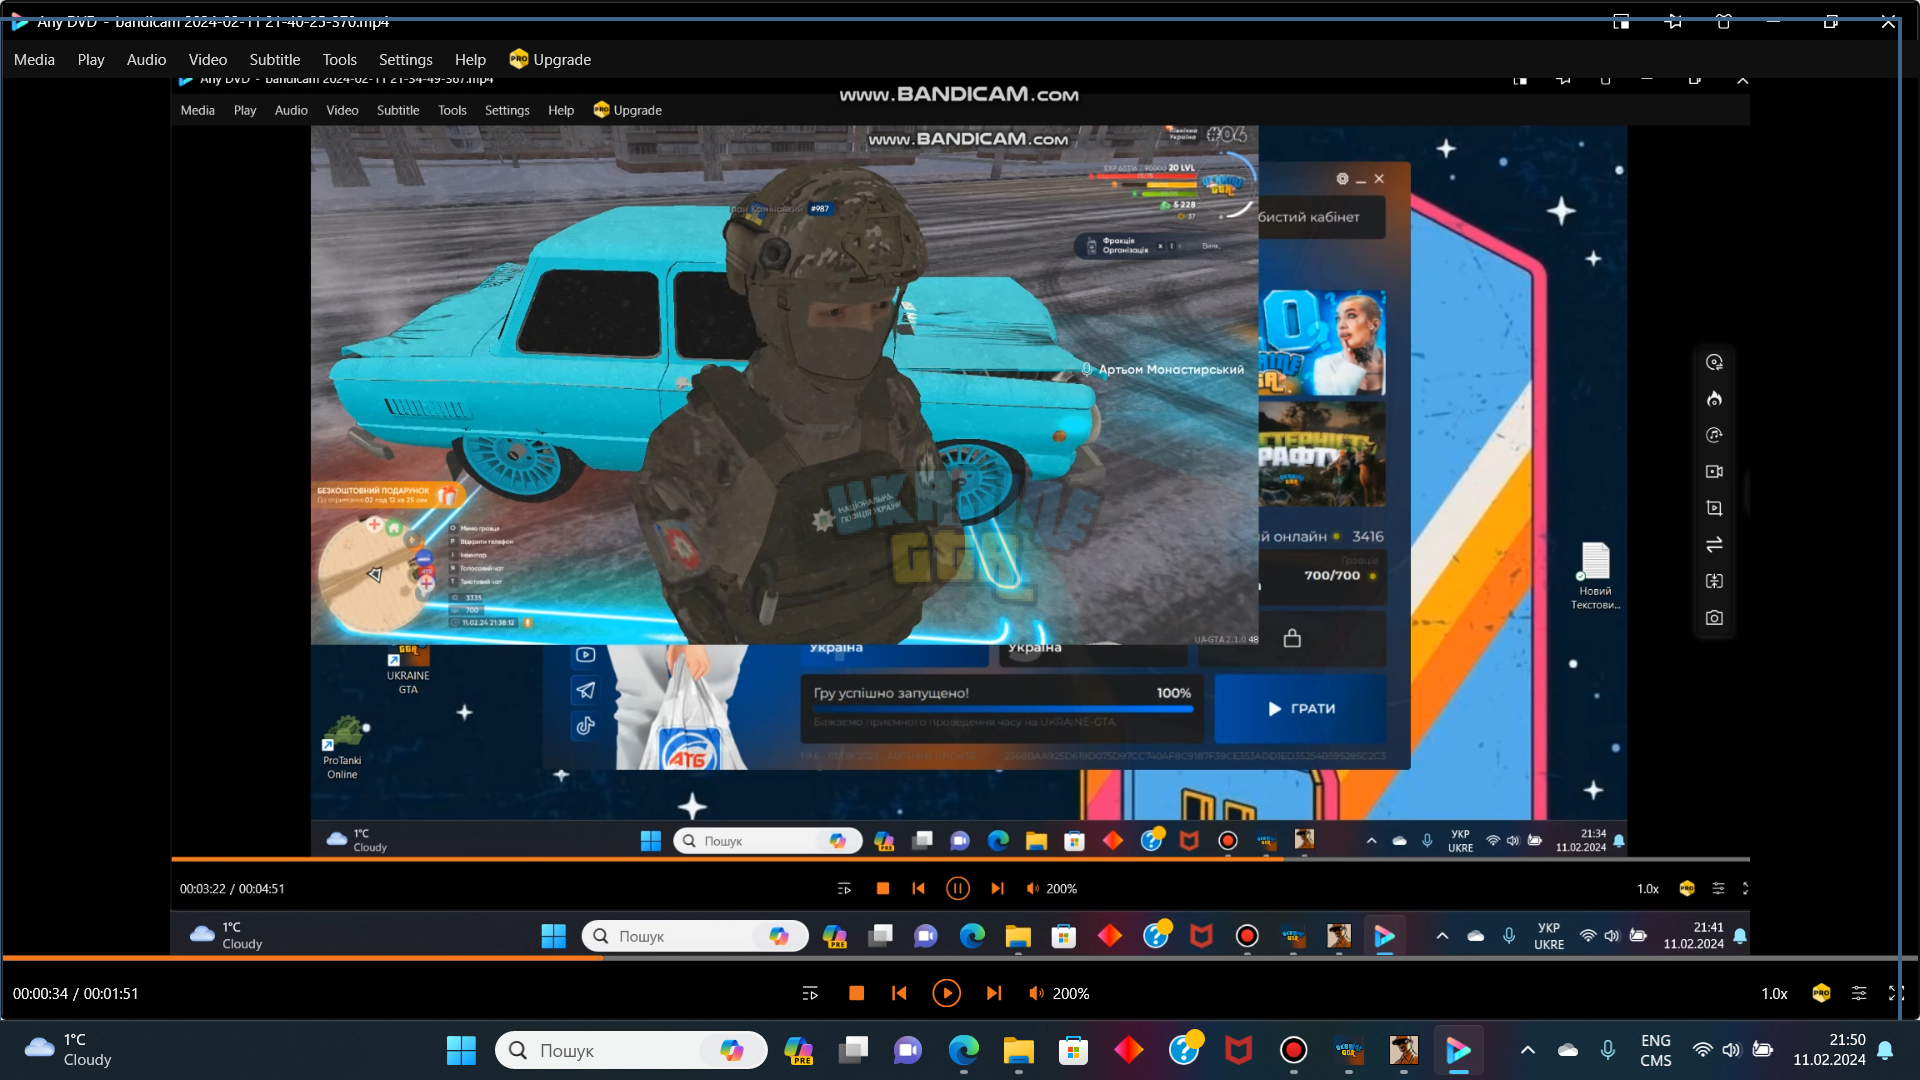This screenshot has height=1080, width=1920.
Task: Click the microphone icon in the bottom system tray
Action: [x=1607, y=1051]
